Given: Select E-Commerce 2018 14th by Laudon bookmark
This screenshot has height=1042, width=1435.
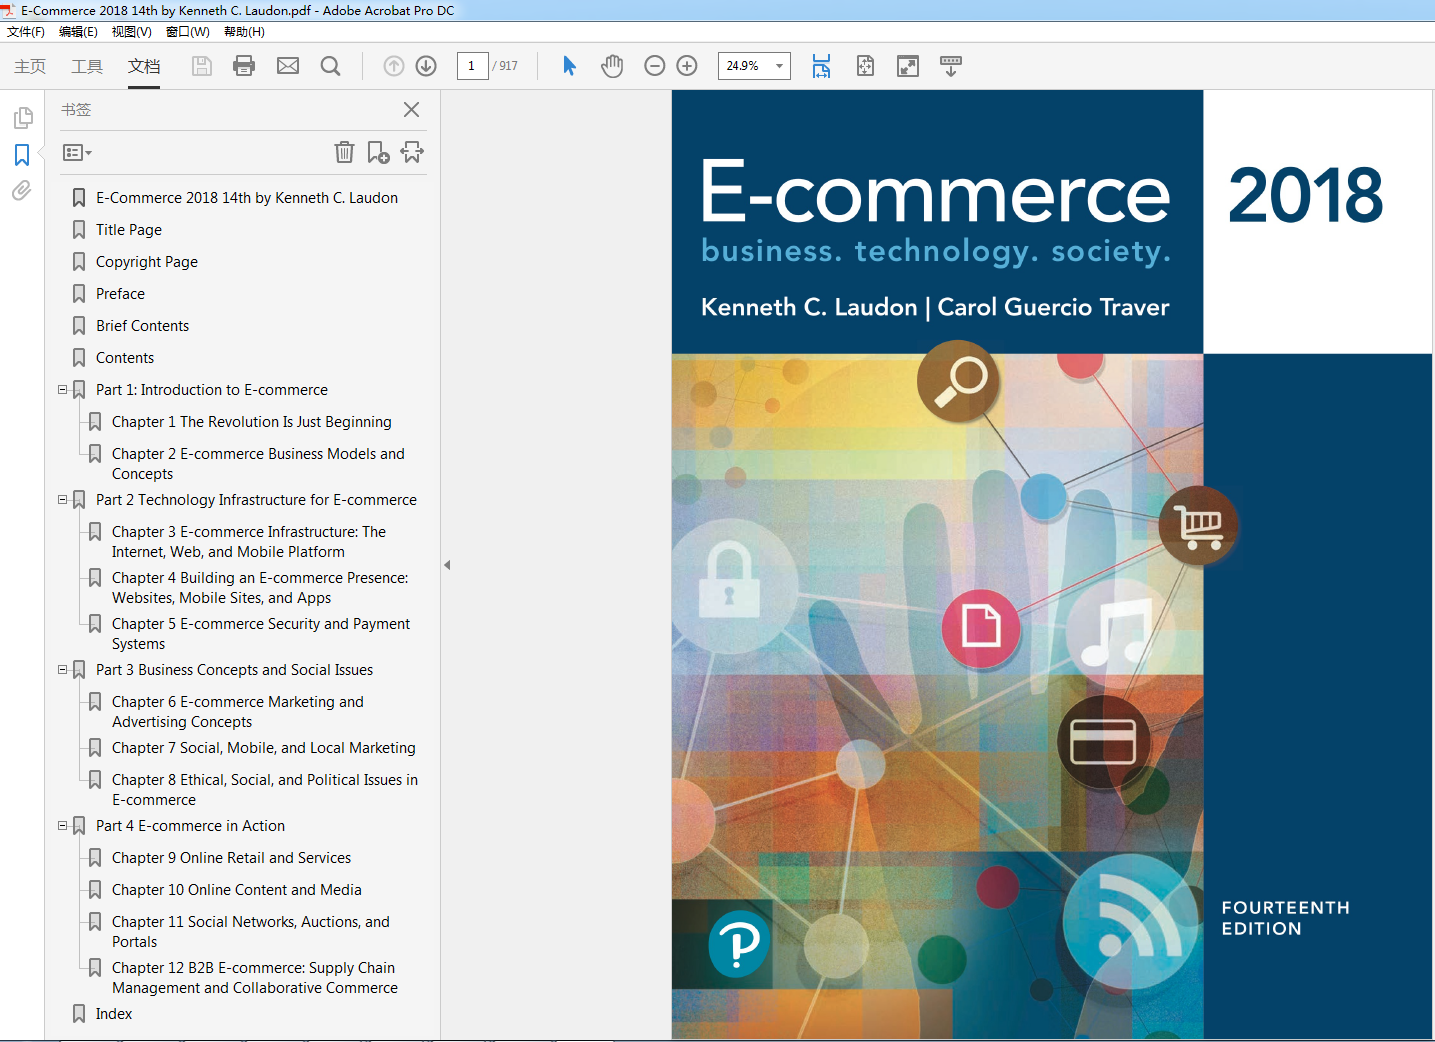Looking at the screenshot, I should (x=247, y=198).
